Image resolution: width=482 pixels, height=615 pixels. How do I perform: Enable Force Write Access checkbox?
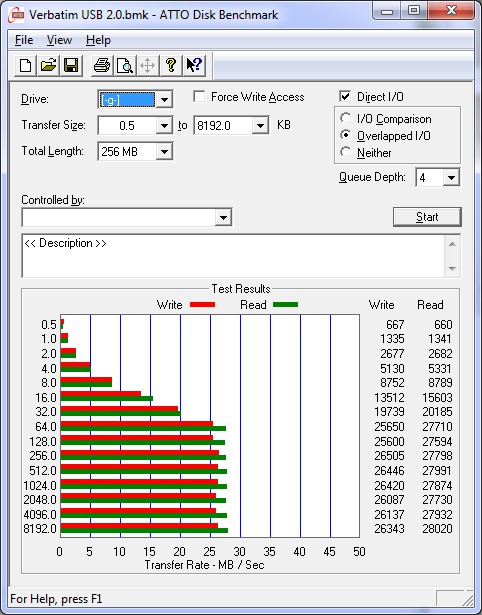199,96
